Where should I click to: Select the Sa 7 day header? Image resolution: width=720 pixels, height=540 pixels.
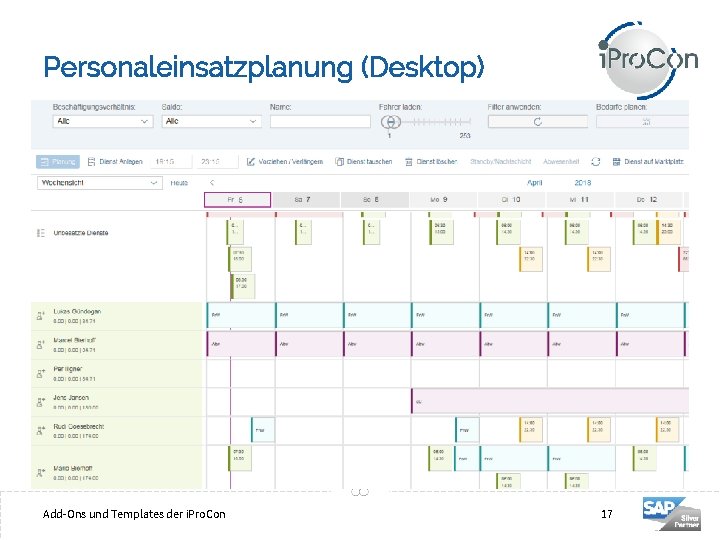(306, 200)
